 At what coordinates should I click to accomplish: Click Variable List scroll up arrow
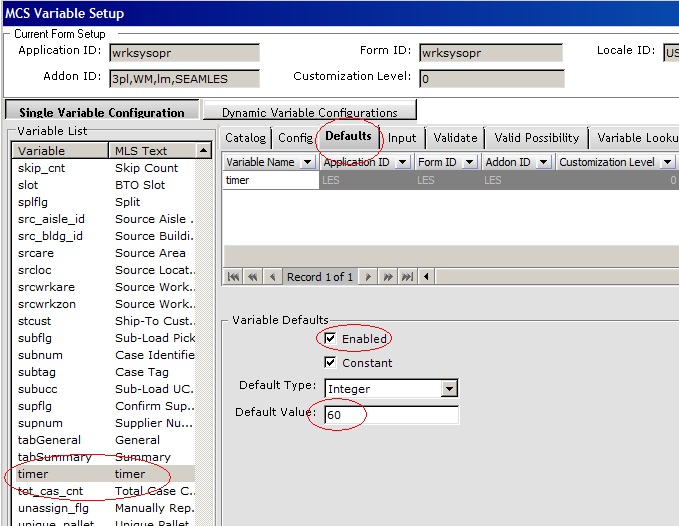(x=203, y=151)
